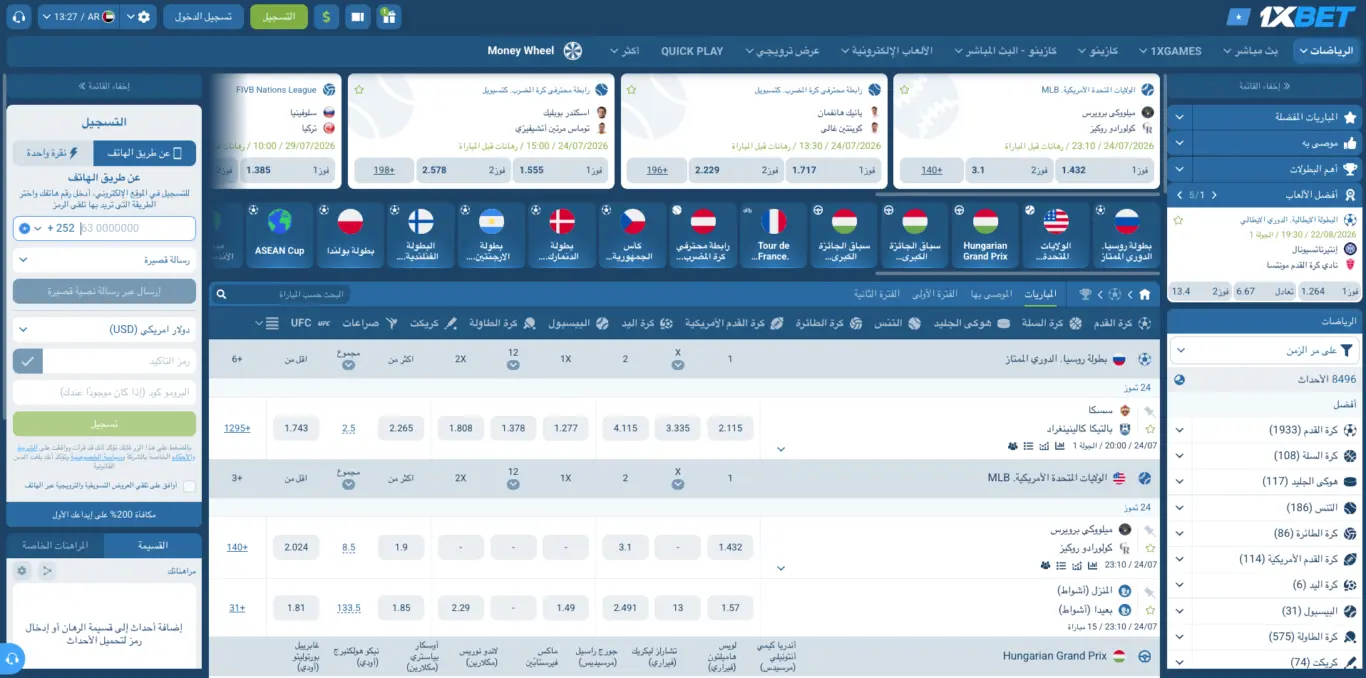The width and height of the screenshot is (1366, 678).
Task: Click the search magnifier icon in match search
Action: pyautogui.click(x=222, y=295)
